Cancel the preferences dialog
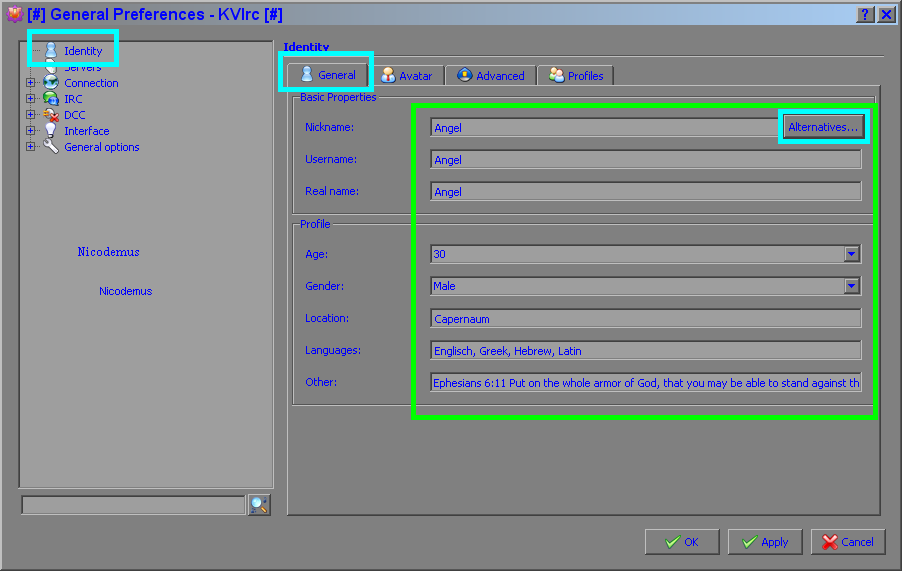This screenshot has height=571, width=902. [x=848, y=542]
